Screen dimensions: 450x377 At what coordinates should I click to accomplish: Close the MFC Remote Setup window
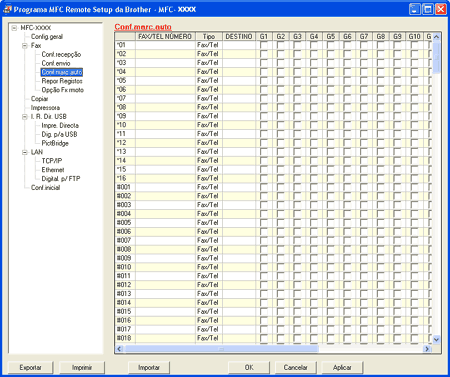point(441,9)
